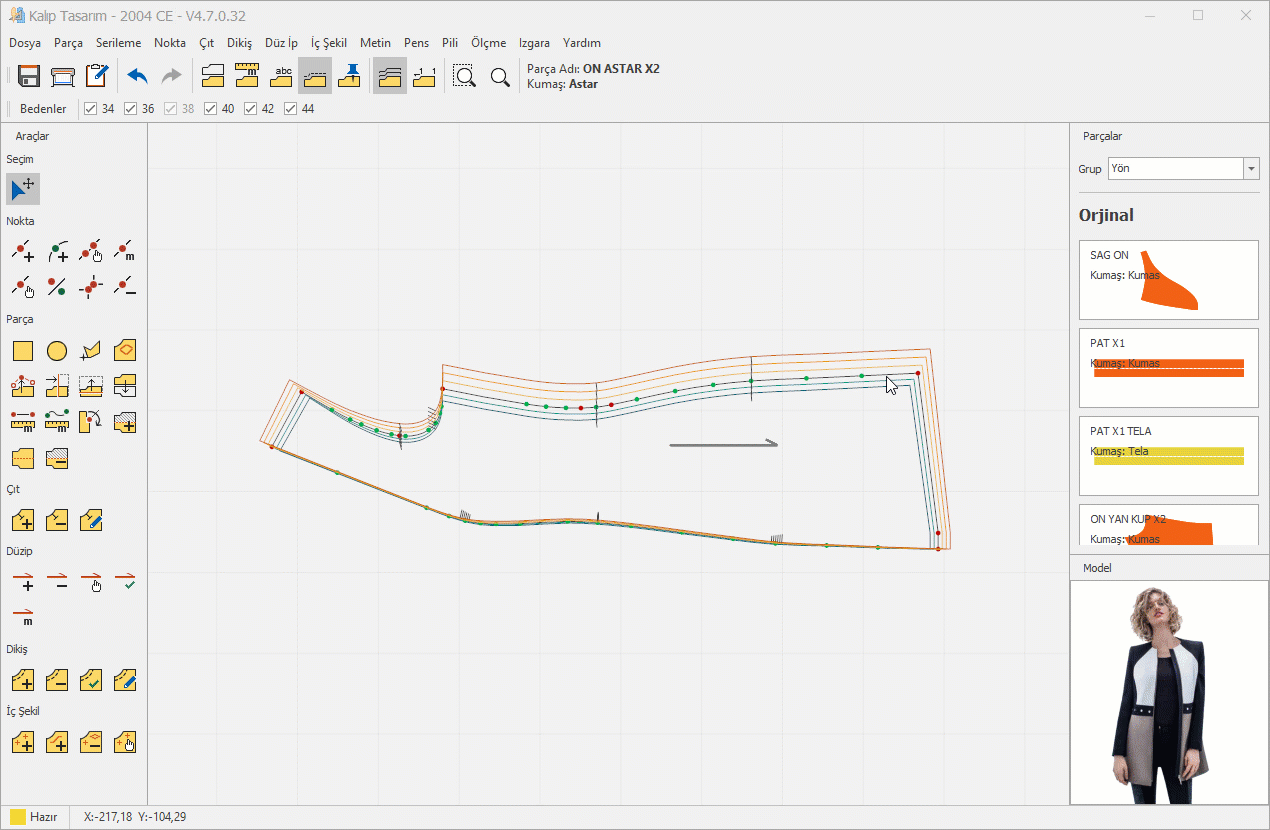Viewport: 1270px width, 830px height.
Task: Click the save floppy disk icon
Action: (x=29, y=76)
